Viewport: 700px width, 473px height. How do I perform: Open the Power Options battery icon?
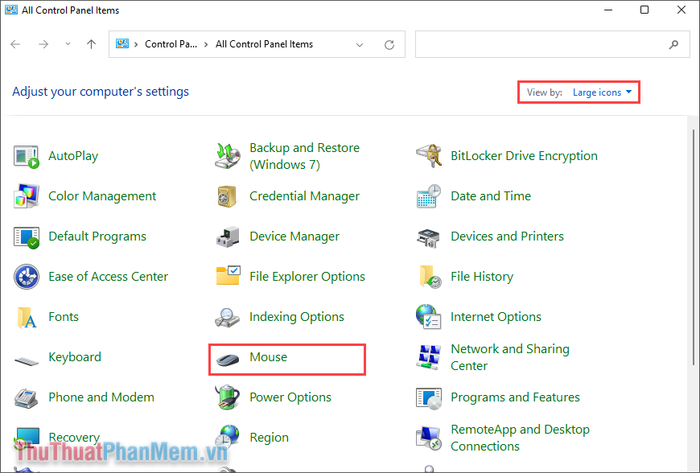tap(227, 397)
